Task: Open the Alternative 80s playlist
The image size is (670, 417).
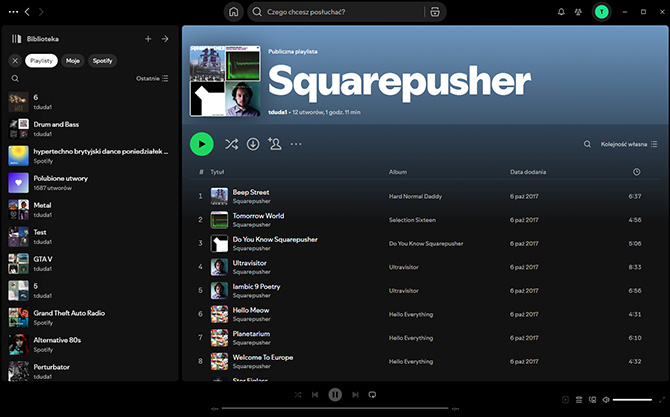Action: 89,344
